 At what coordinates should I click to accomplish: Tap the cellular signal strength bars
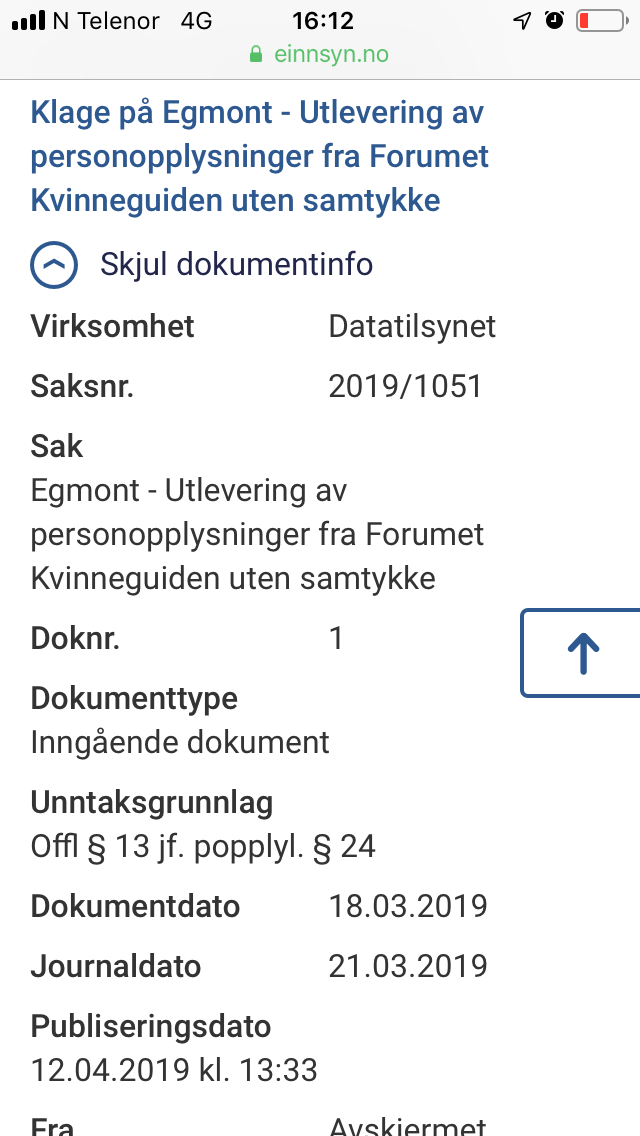(29, 22)
